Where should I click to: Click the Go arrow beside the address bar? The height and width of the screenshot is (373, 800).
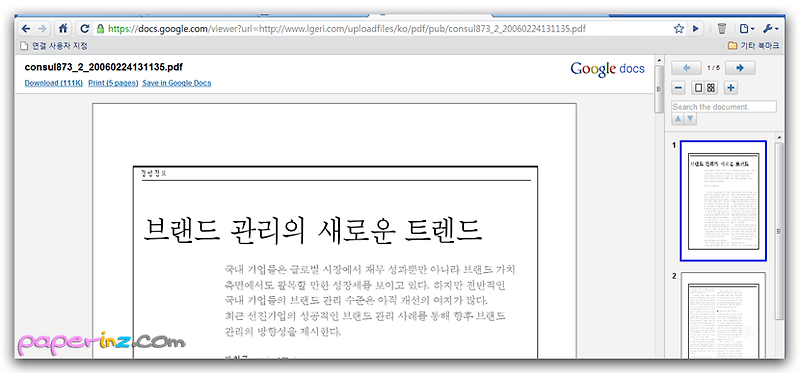(x=695, y=29)
